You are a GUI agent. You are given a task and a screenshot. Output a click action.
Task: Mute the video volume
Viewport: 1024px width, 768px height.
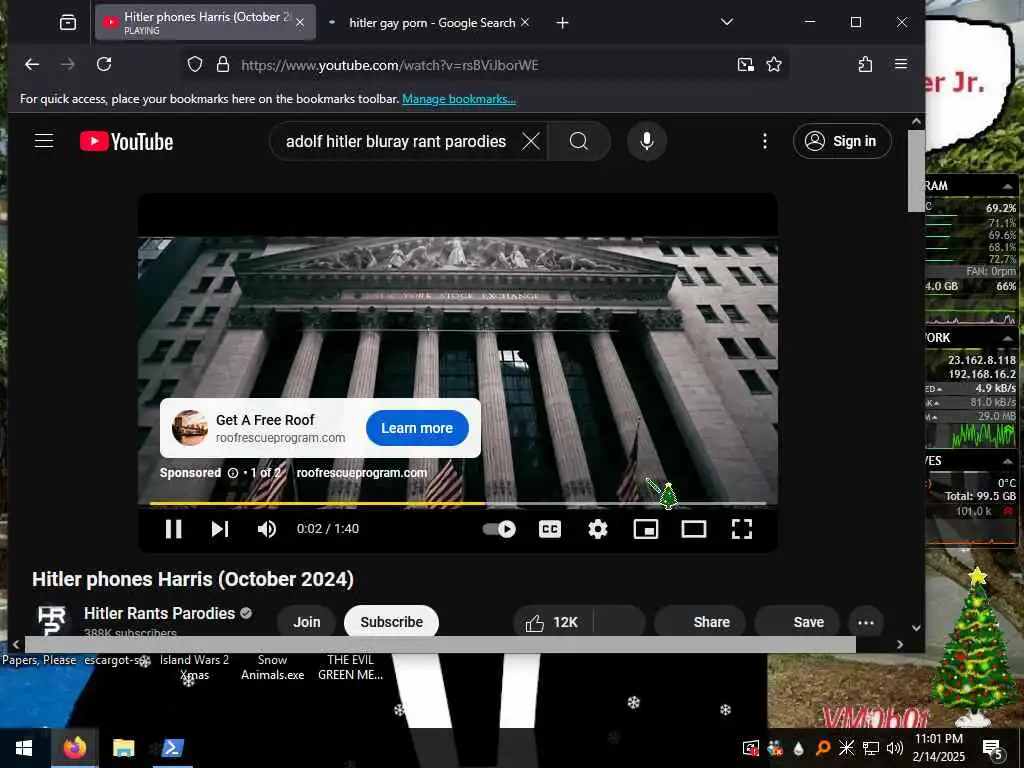(266, 529)
